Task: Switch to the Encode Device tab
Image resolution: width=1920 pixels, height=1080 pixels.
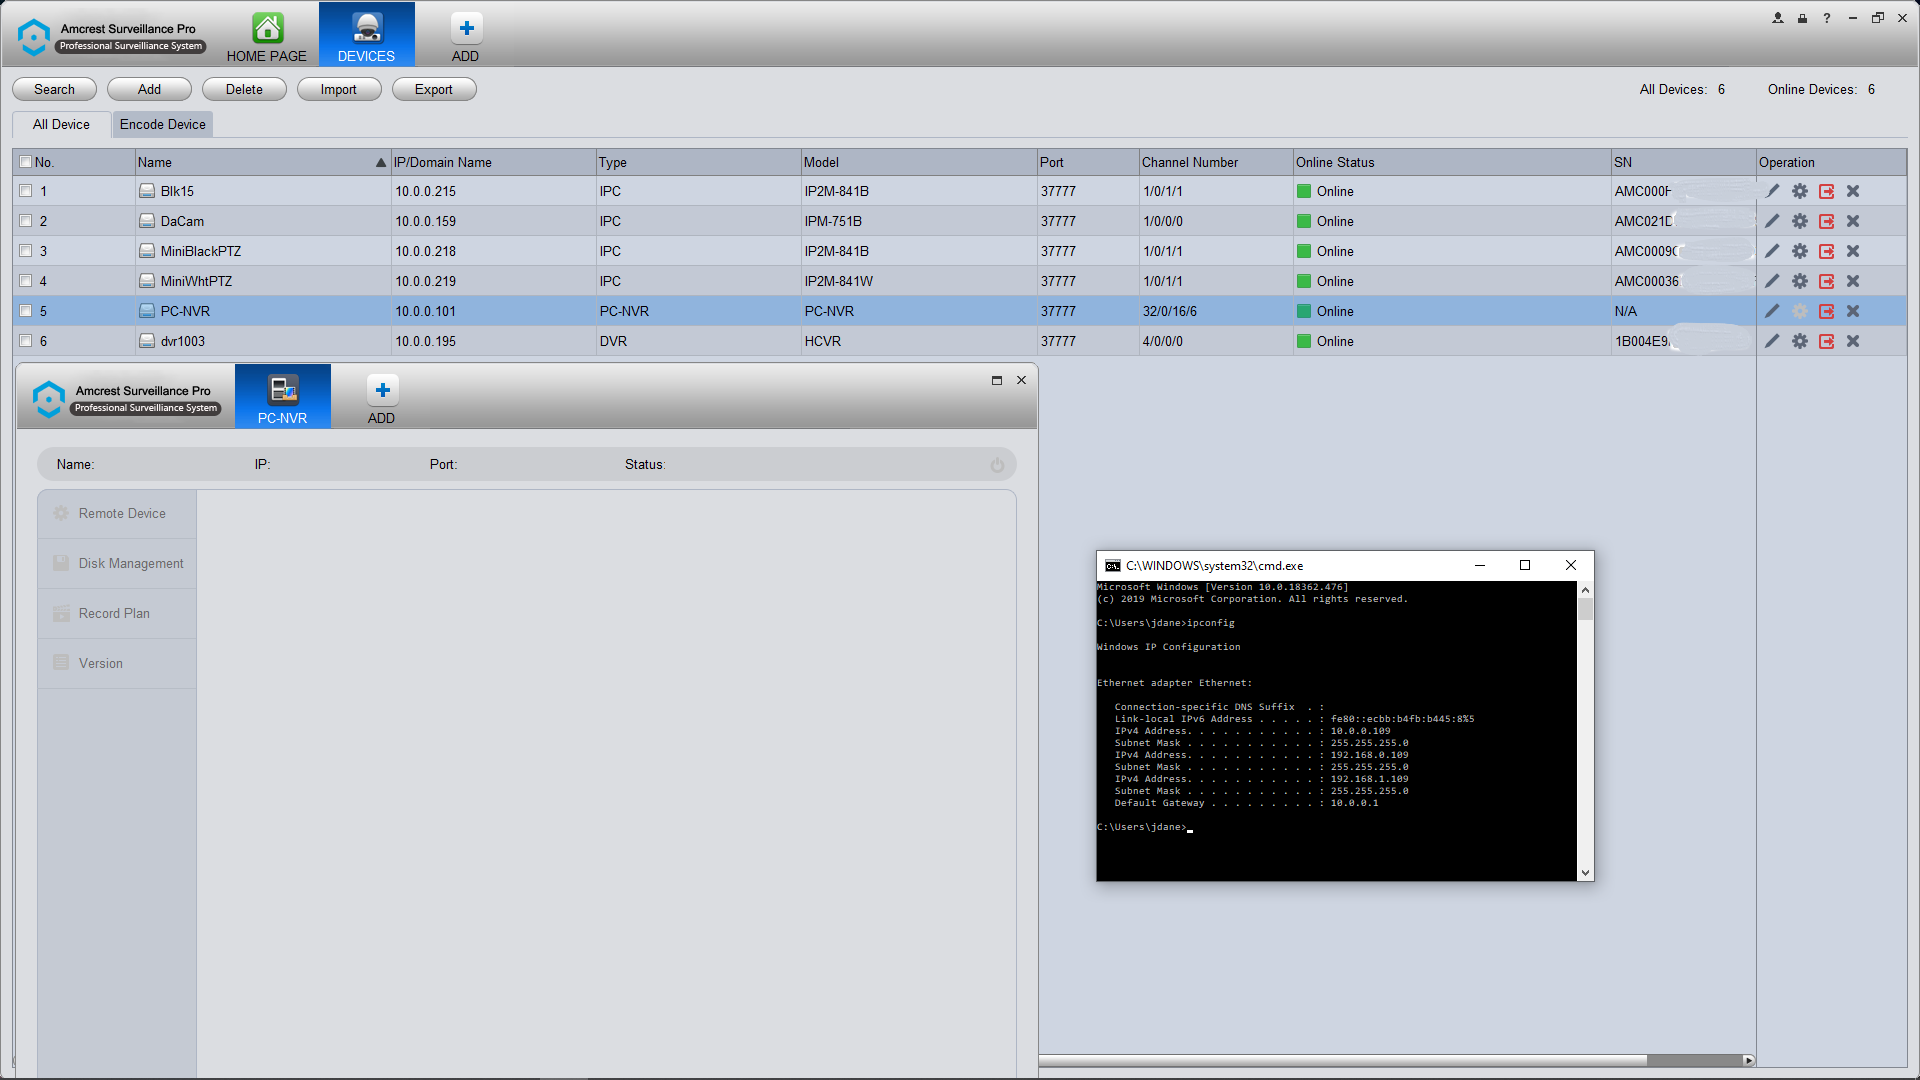Action: pyautogui.click(x=163, y=124)
